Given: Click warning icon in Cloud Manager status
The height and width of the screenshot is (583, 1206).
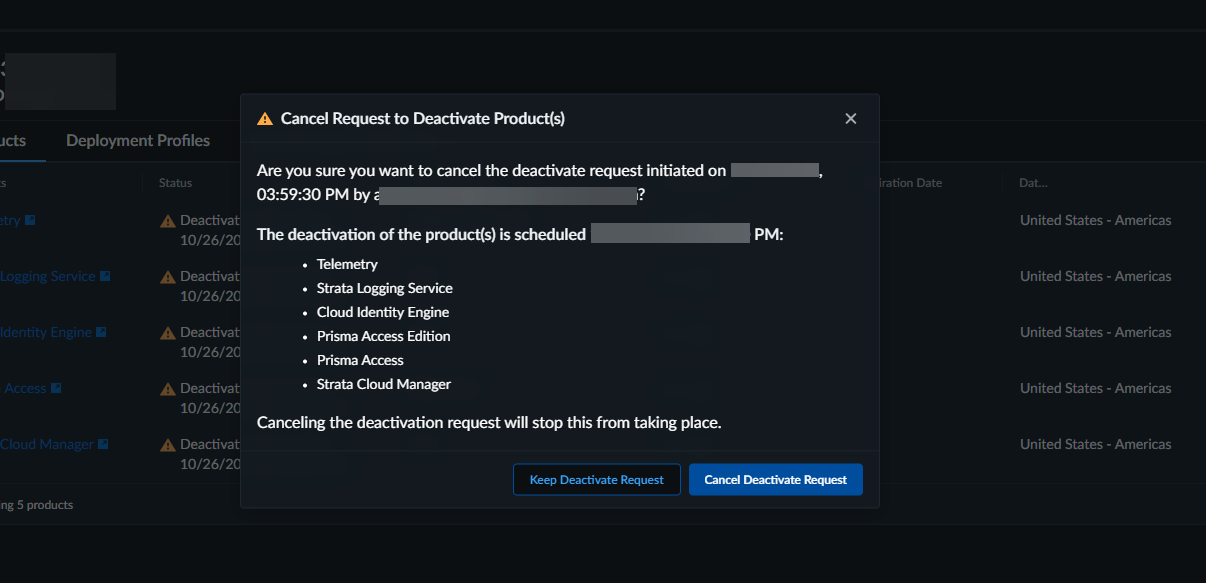Looking at the screenshot, I should [168, 445].
